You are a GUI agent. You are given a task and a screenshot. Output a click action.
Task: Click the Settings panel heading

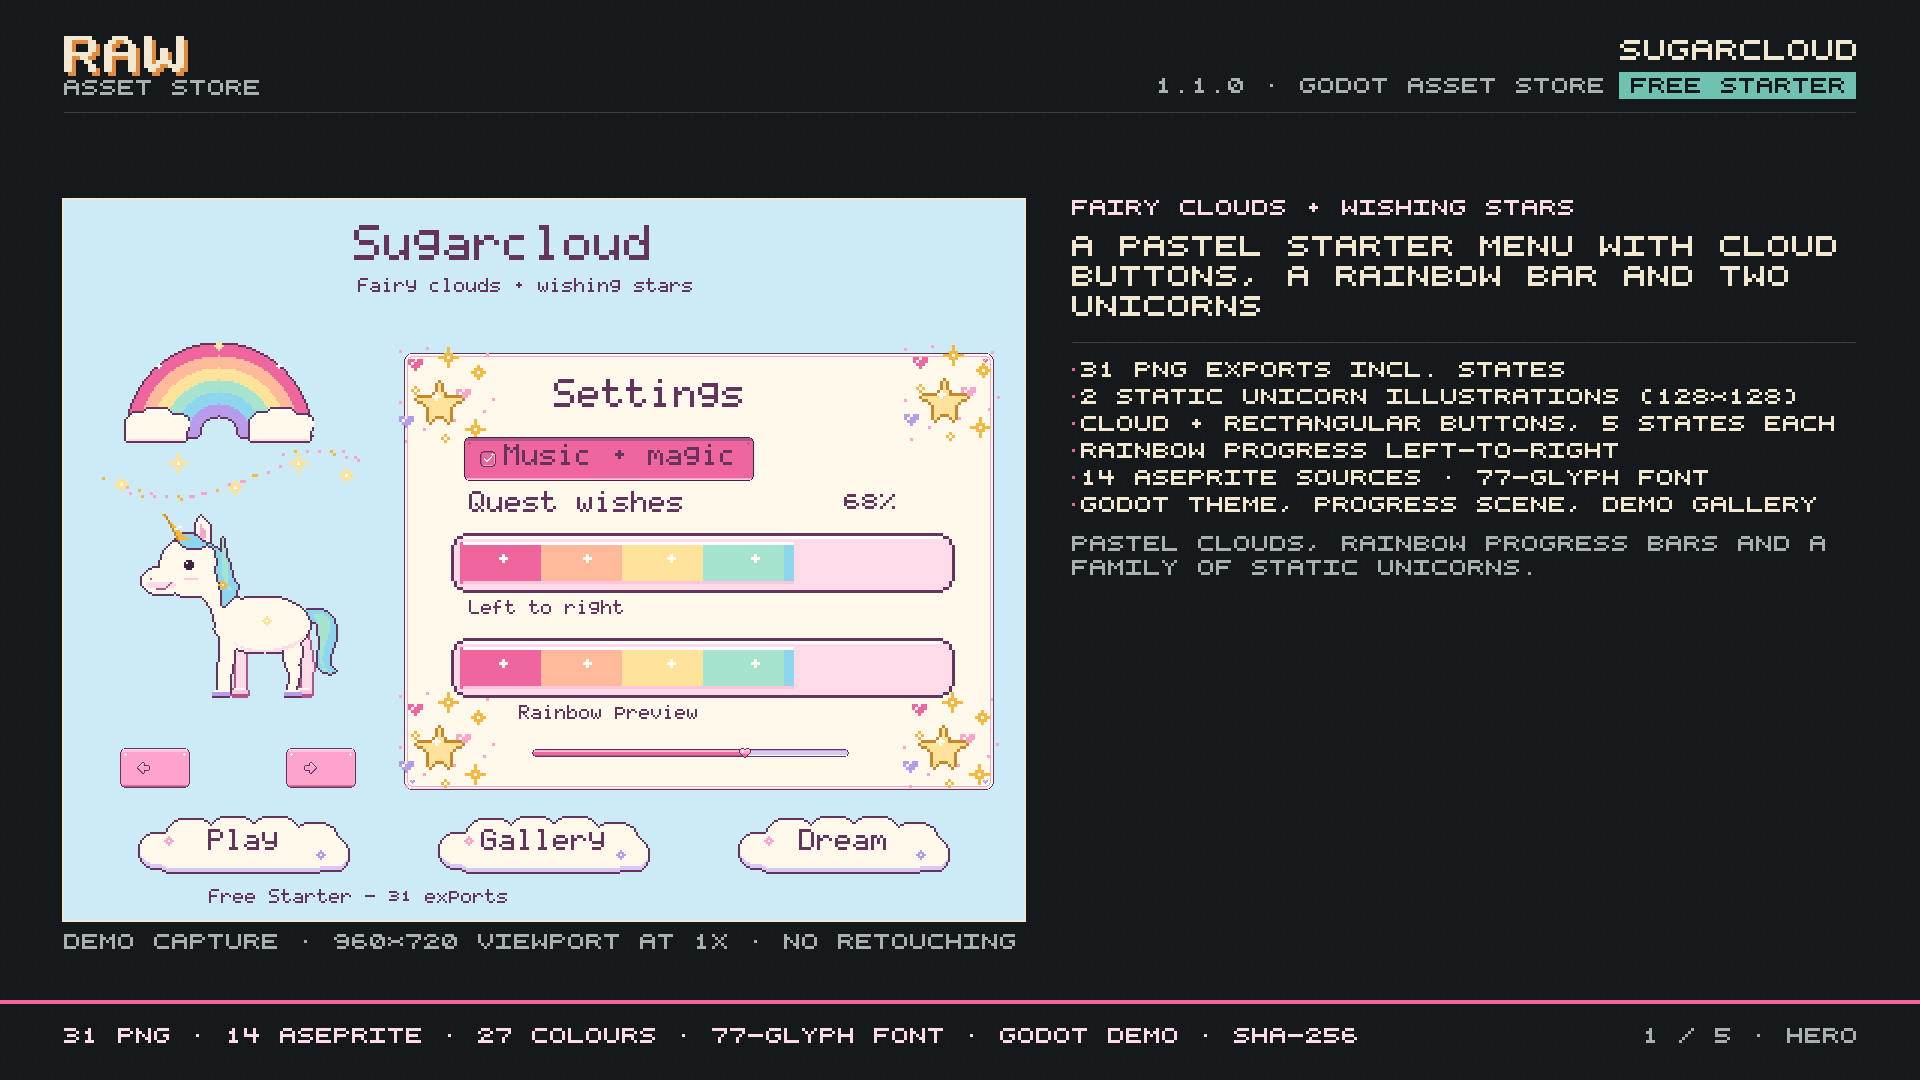pos(647,394)
